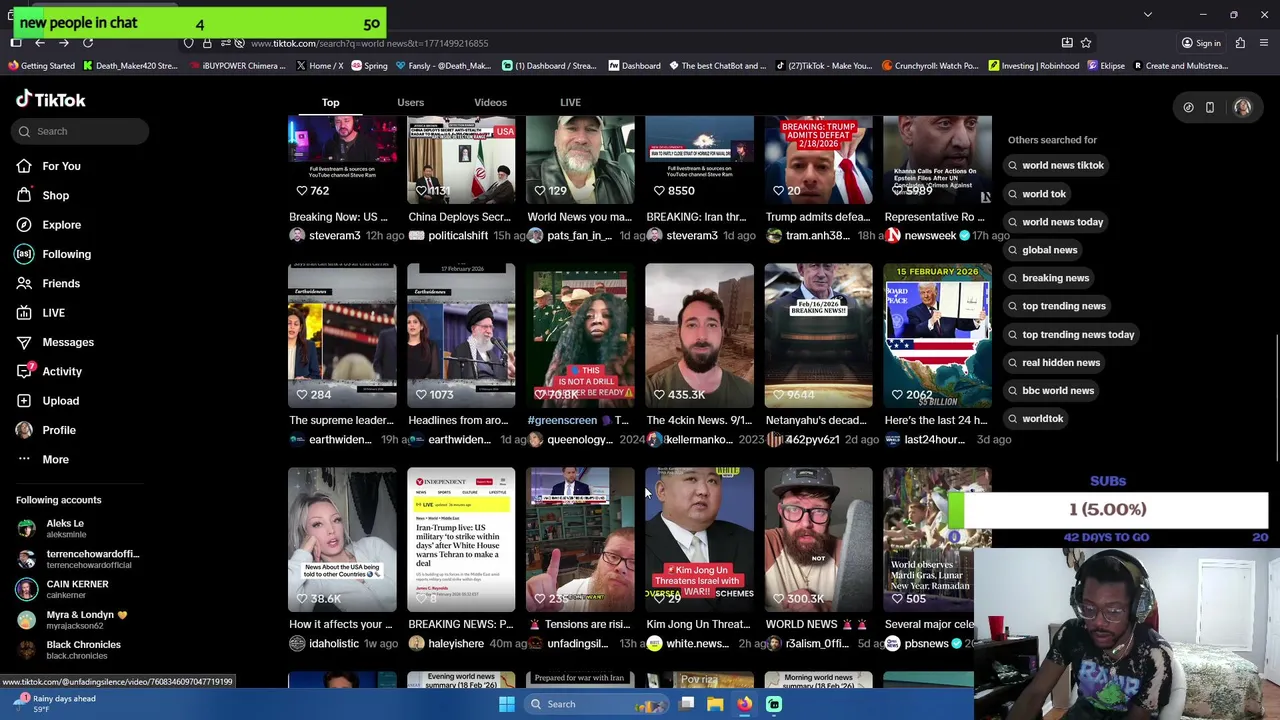The height and width of the screenshot is (720, 1280).
Task: Switch to the Videos tab
Action: [490, 102]
